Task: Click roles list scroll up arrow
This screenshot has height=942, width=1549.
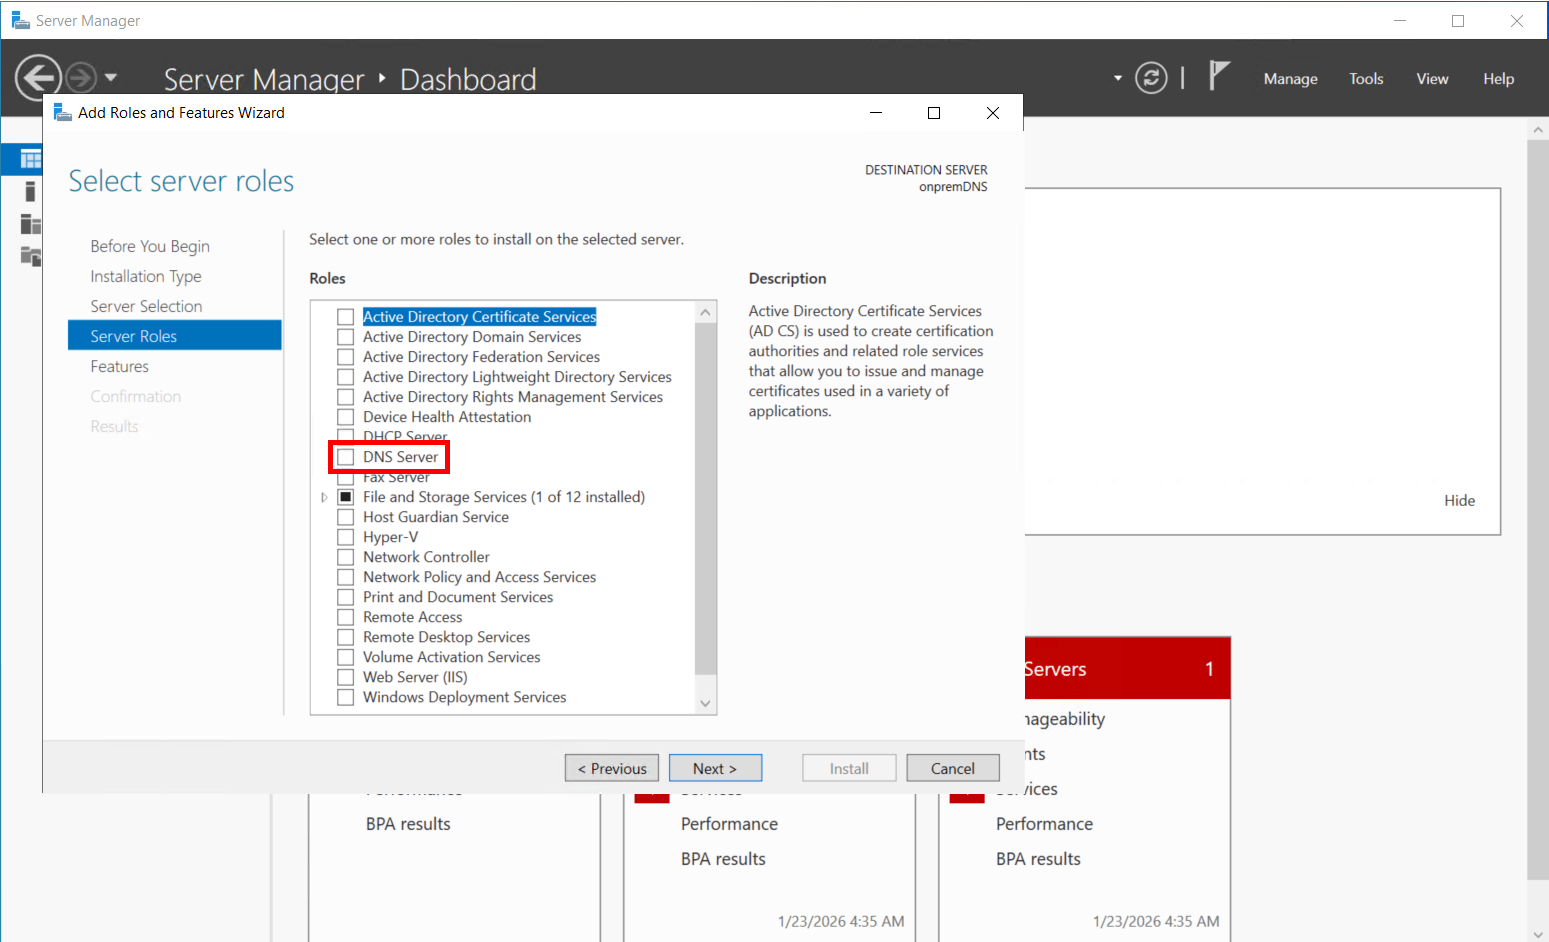Action: pyautogui.click(x=706, y=312)
